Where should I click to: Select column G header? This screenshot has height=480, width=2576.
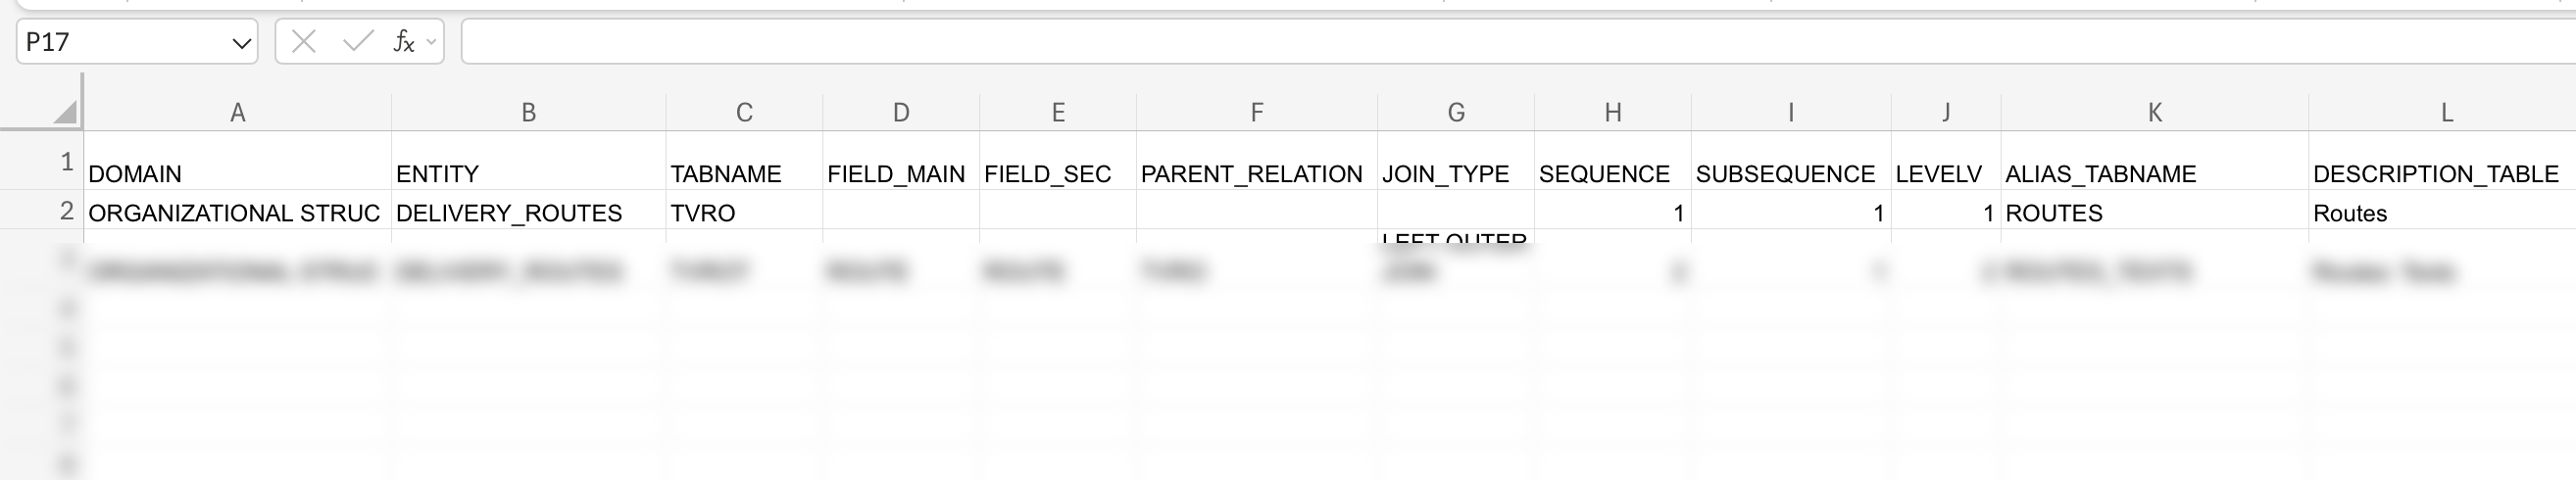coord(1455,113)
